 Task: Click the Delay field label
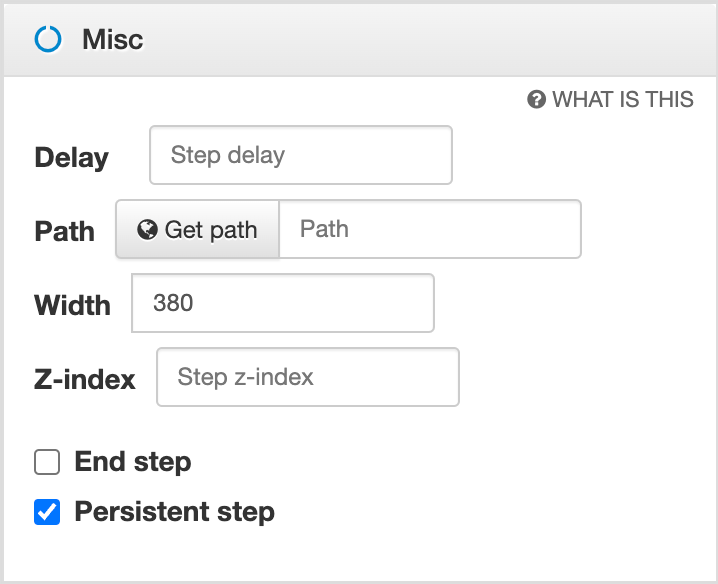(x=71, y=157)
